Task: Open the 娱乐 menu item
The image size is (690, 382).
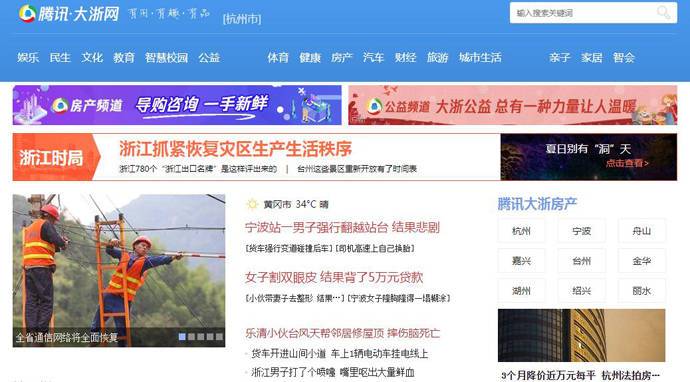Action: coord(28,58)
